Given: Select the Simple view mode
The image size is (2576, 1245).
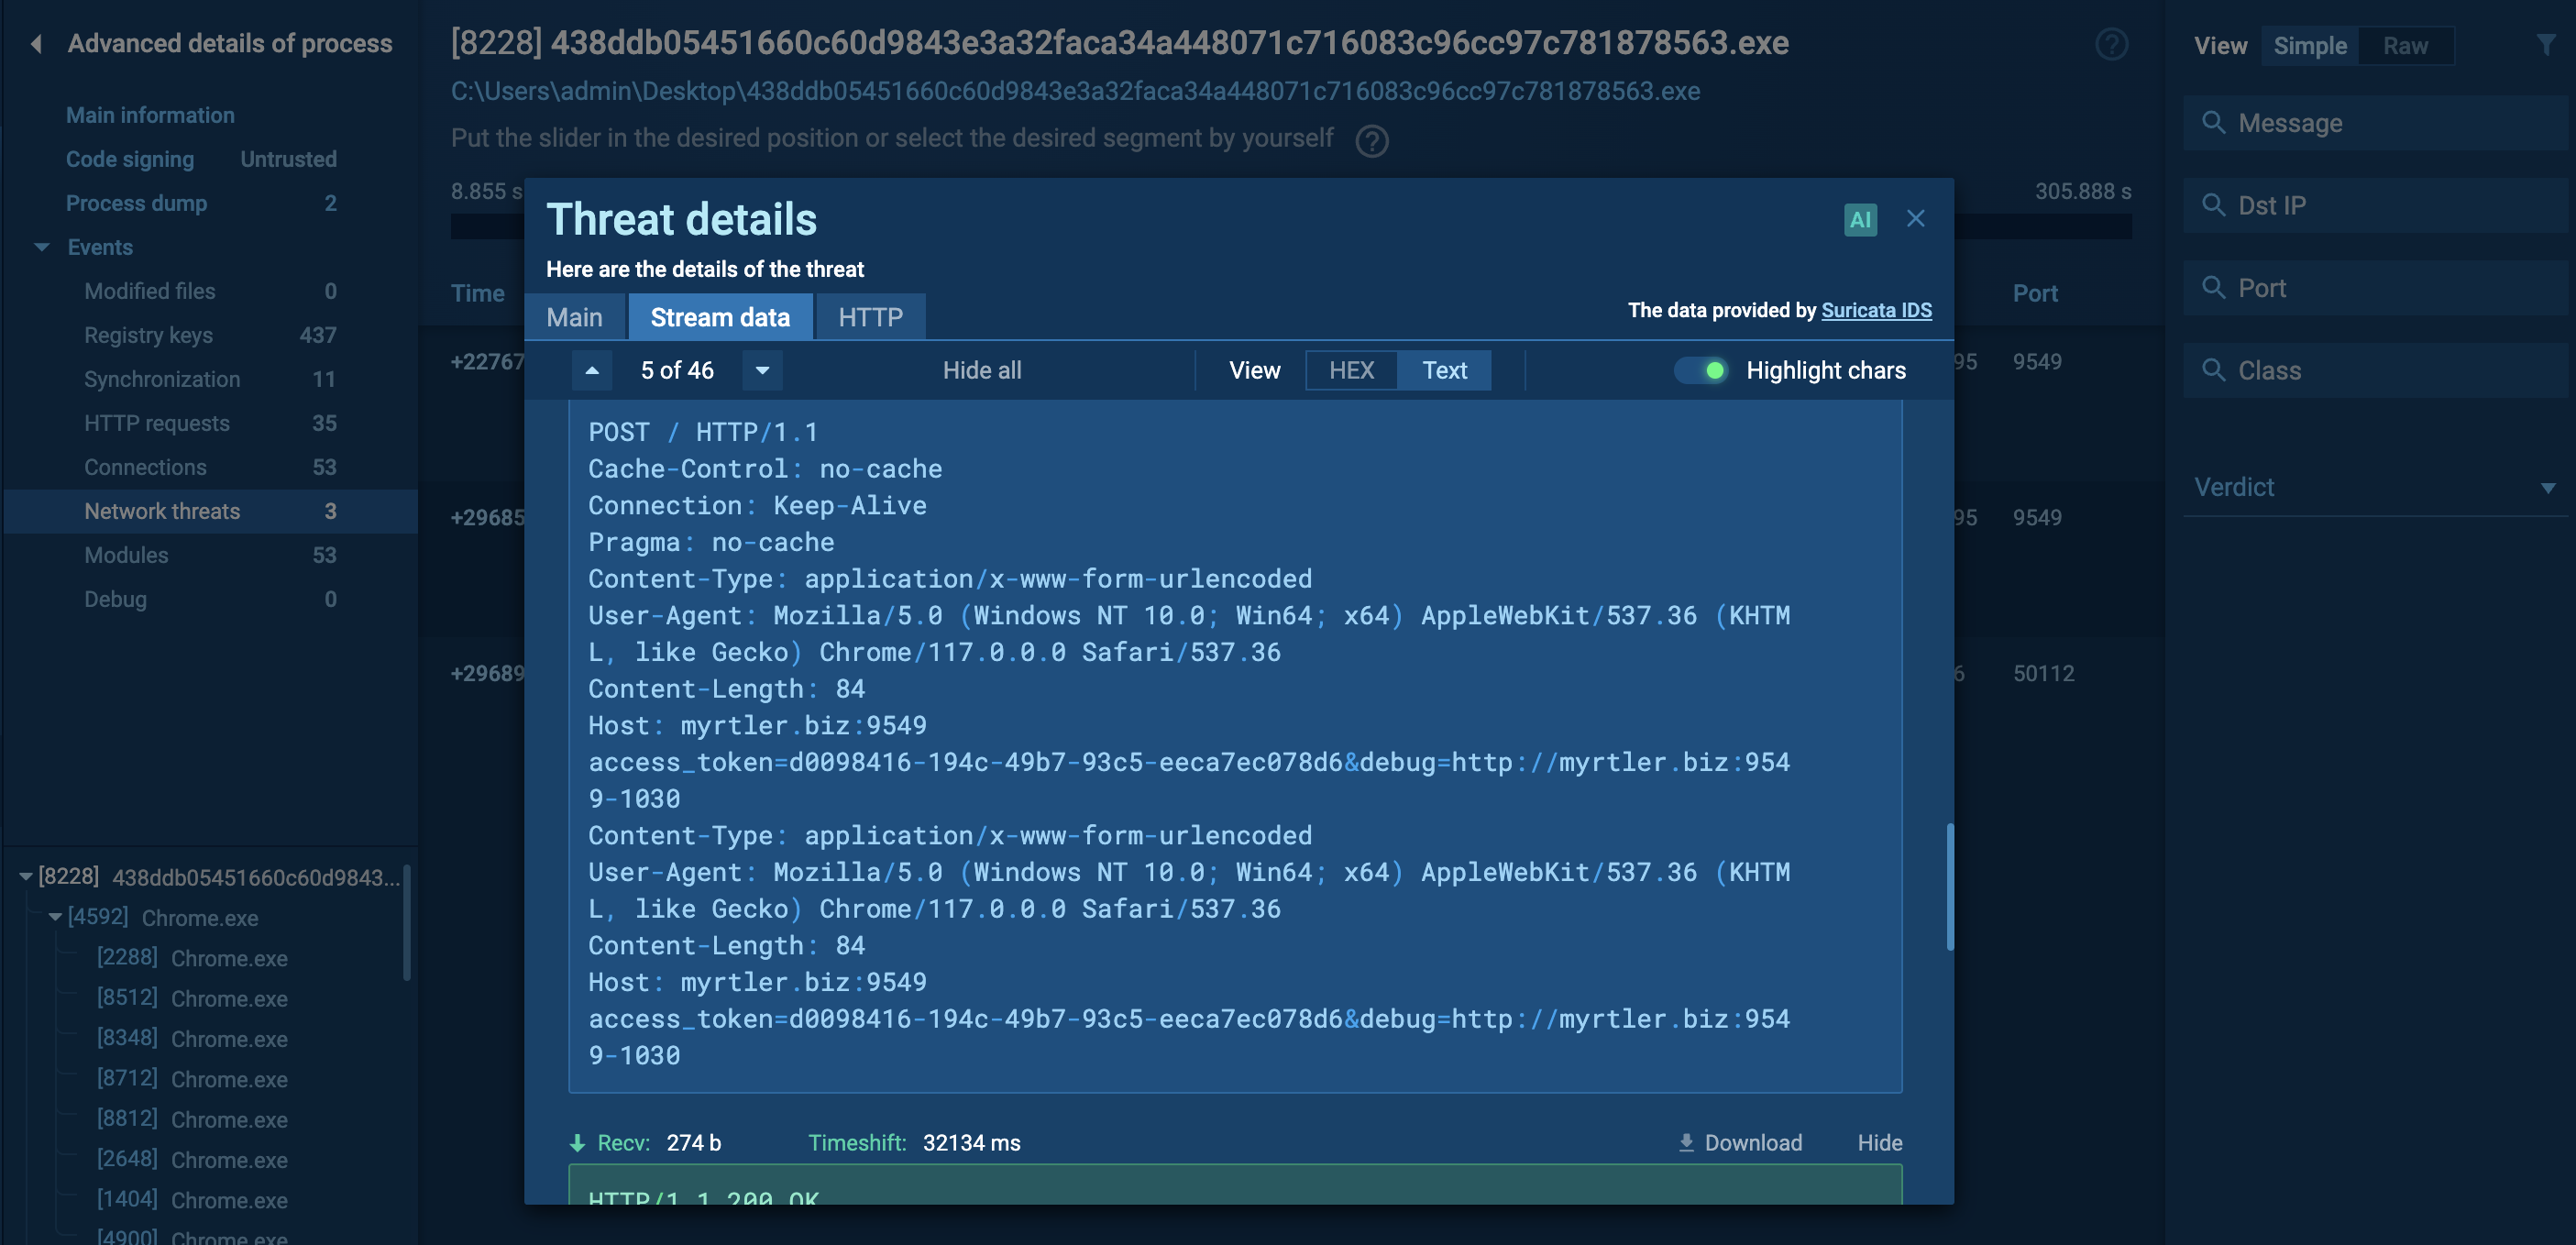Looking at the screenshot, I should (2309, 46).
